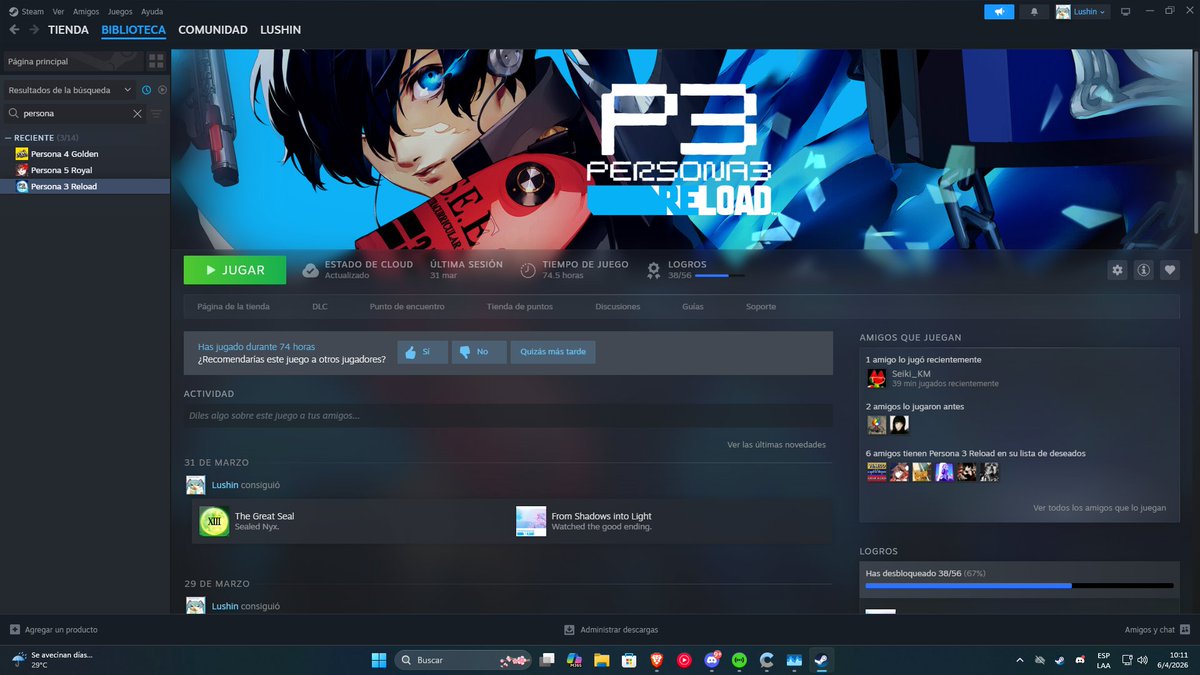The image size is (1200, 675).
Task: Click the playtime clock icon
Action: coord(528,270)
